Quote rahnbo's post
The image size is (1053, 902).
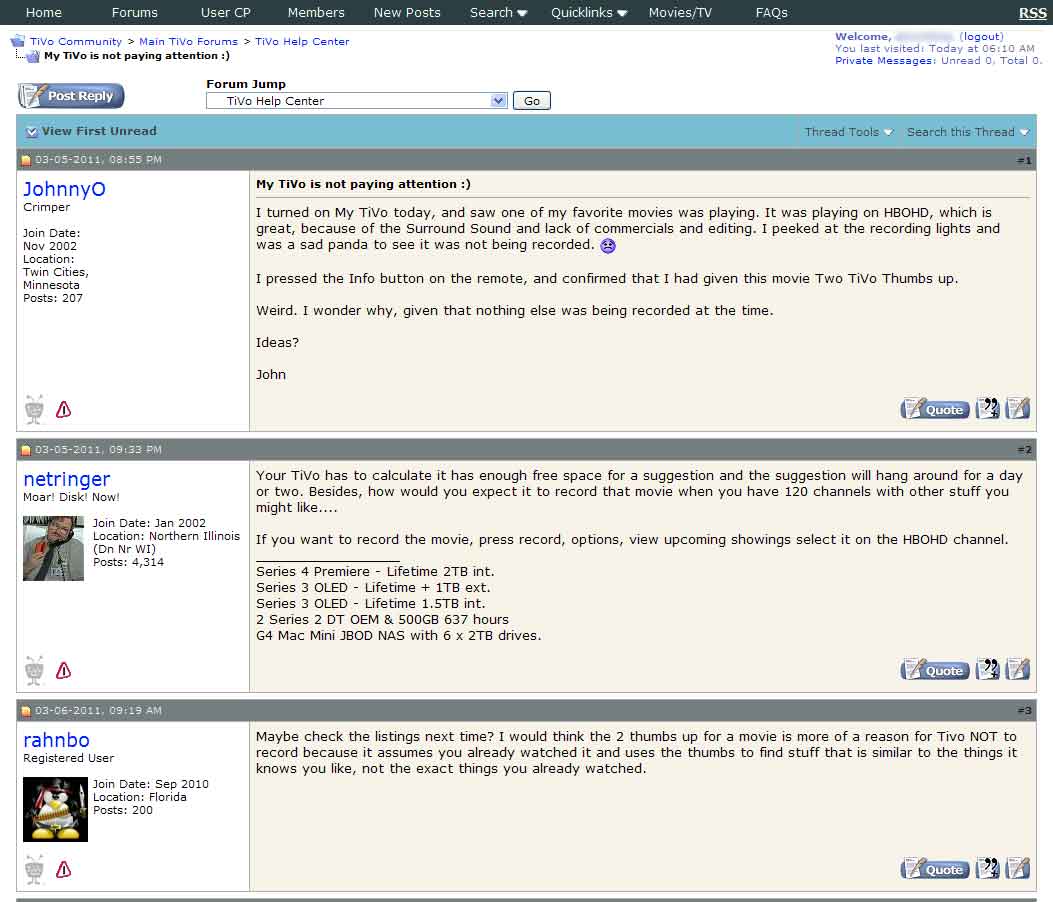[x=935, y=868]
